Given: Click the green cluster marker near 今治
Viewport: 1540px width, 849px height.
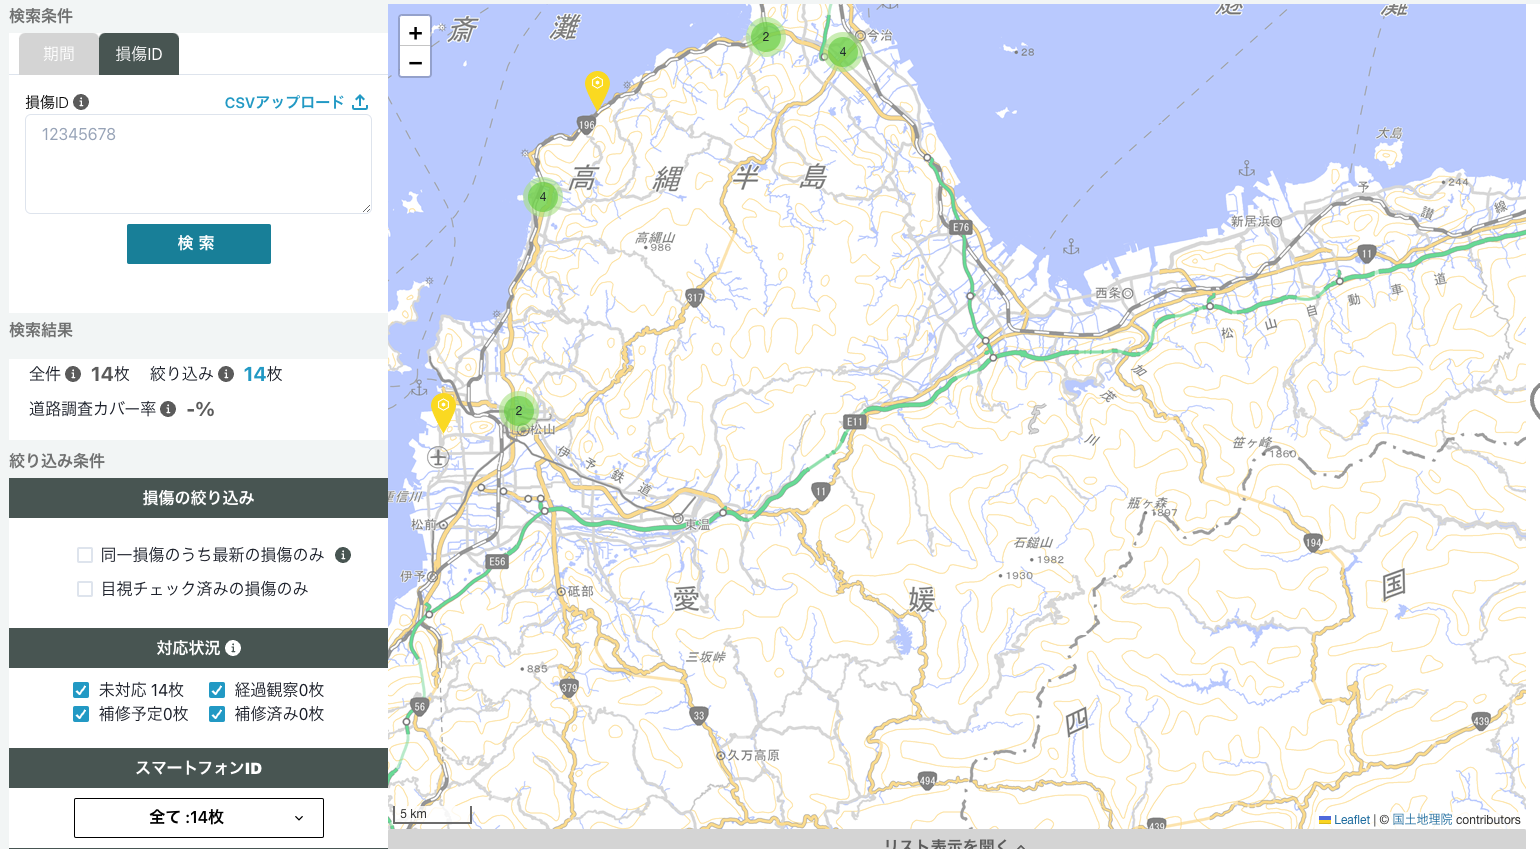Looking at the screenshot, I should (x=842, y=52).
